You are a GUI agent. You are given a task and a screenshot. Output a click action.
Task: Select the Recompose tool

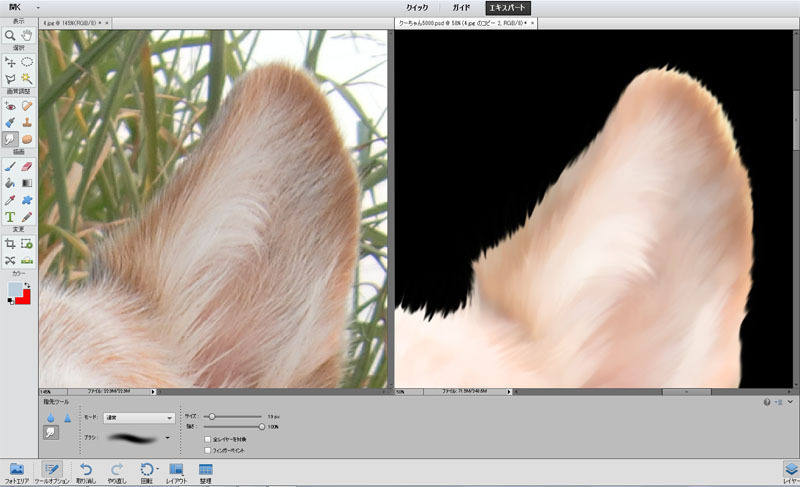27,244
